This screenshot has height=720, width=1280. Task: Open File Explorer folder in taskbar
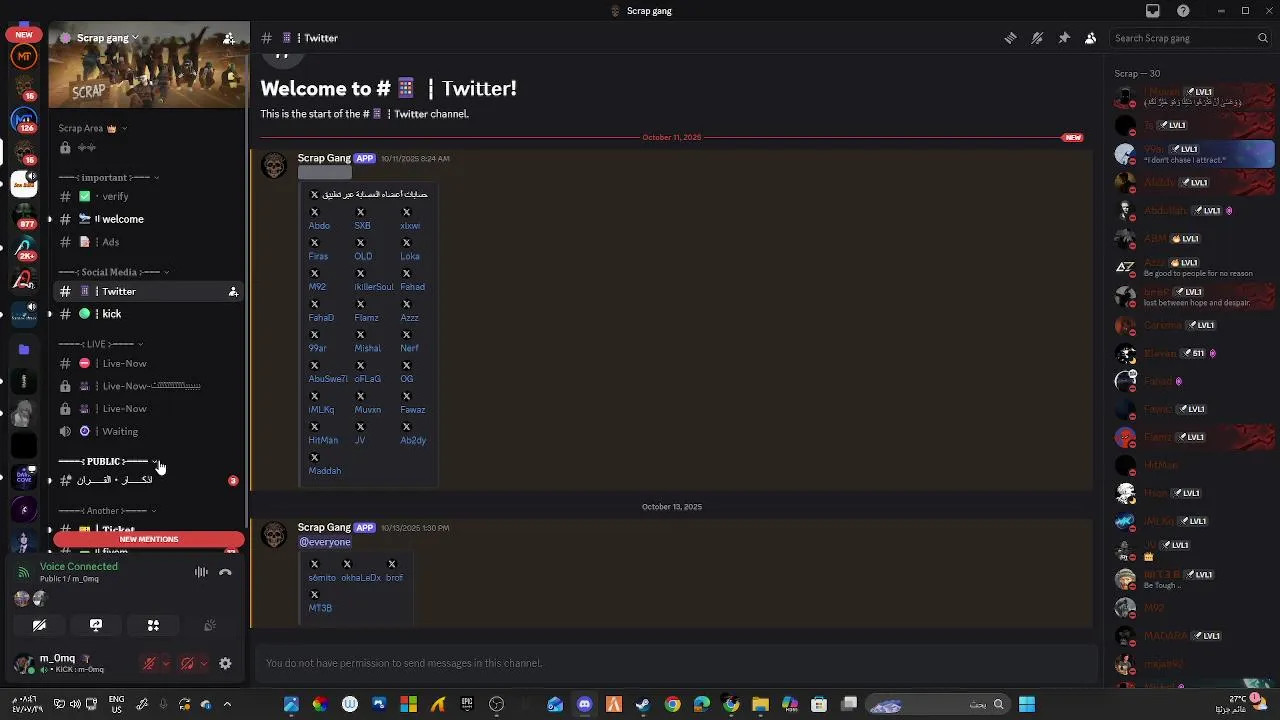pyautogui.click(x=760, y=705)
